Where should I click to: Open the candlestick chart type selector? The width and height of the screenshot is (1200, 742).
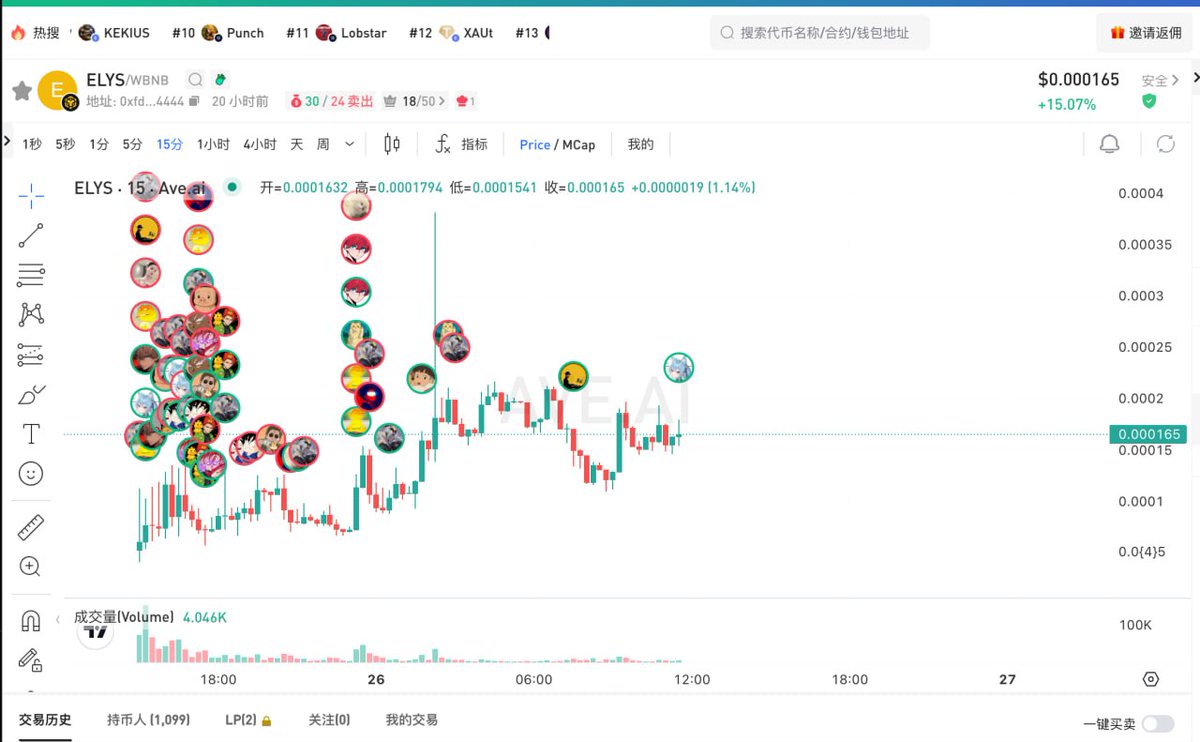tap(392, 144)
